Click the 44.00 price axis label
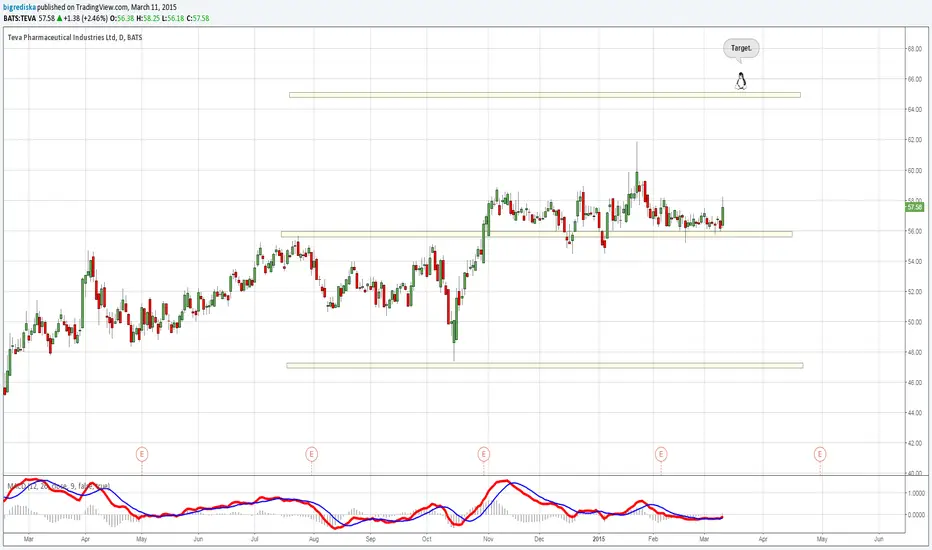Viewport: 932px width, 550px height. click(915, 413)
